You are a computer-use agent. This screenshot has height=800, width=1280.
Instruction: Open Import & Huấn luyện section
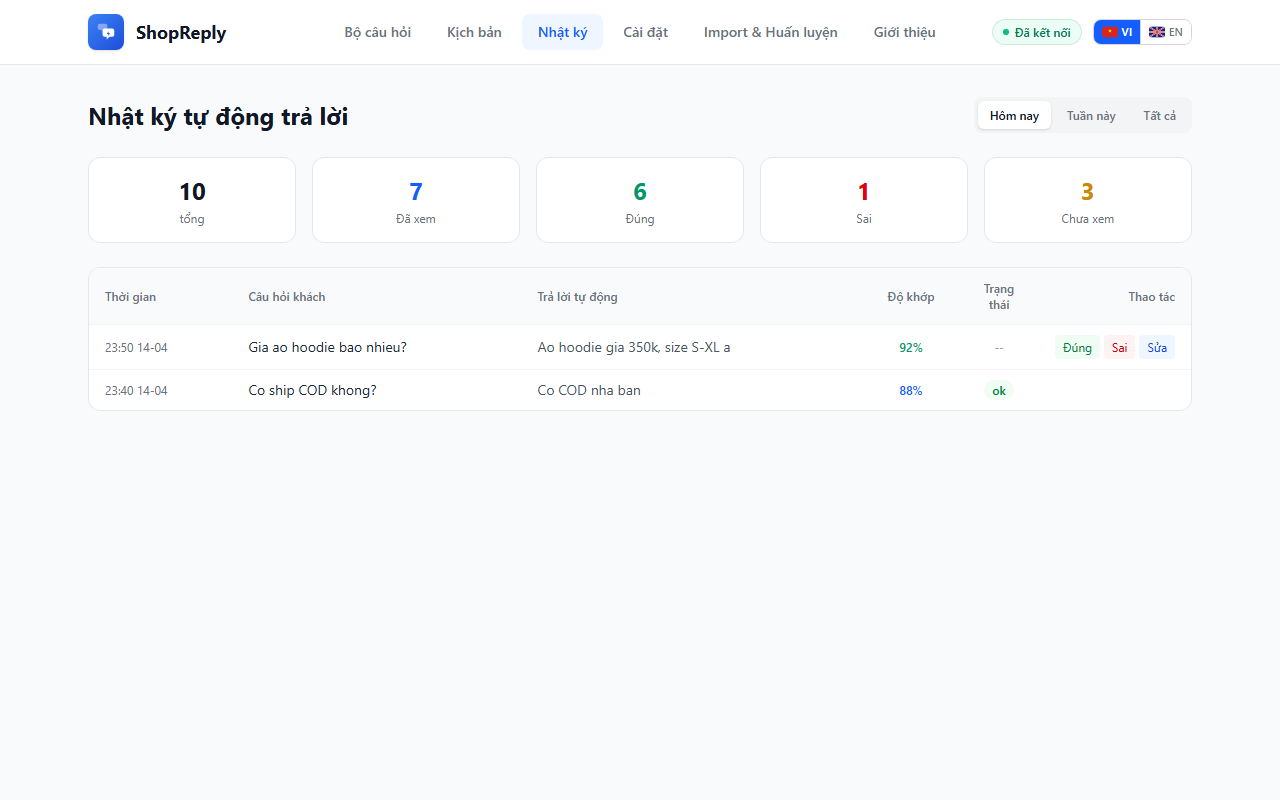click(770, 32)
